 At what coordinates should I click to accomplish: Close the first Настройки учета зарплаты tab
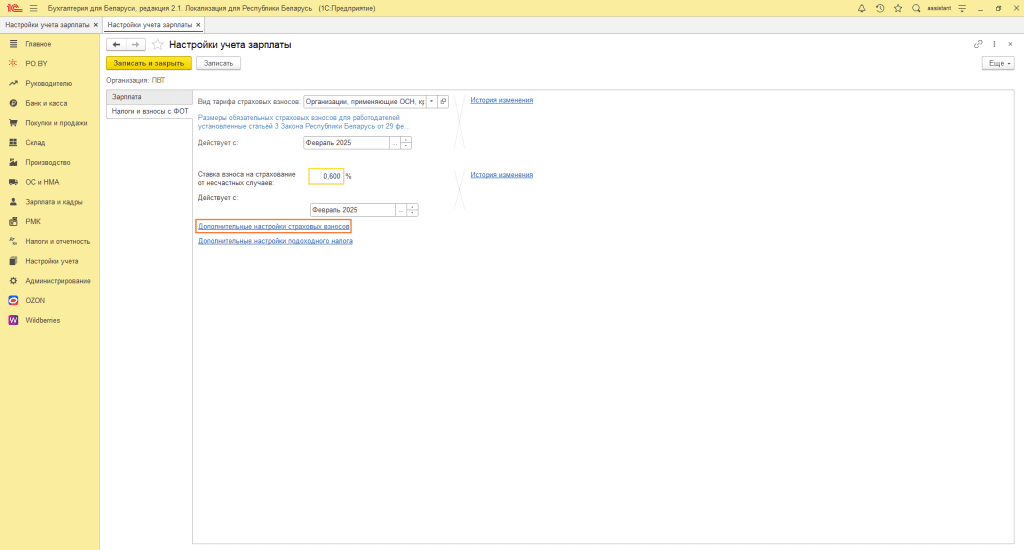click(x=96, y=25)
